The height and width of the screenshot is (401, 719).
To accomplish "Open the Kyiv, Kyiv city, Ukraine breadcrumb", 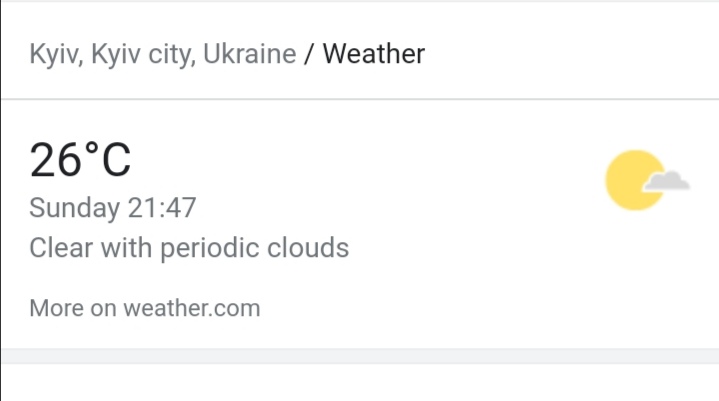I will [163, 54].
